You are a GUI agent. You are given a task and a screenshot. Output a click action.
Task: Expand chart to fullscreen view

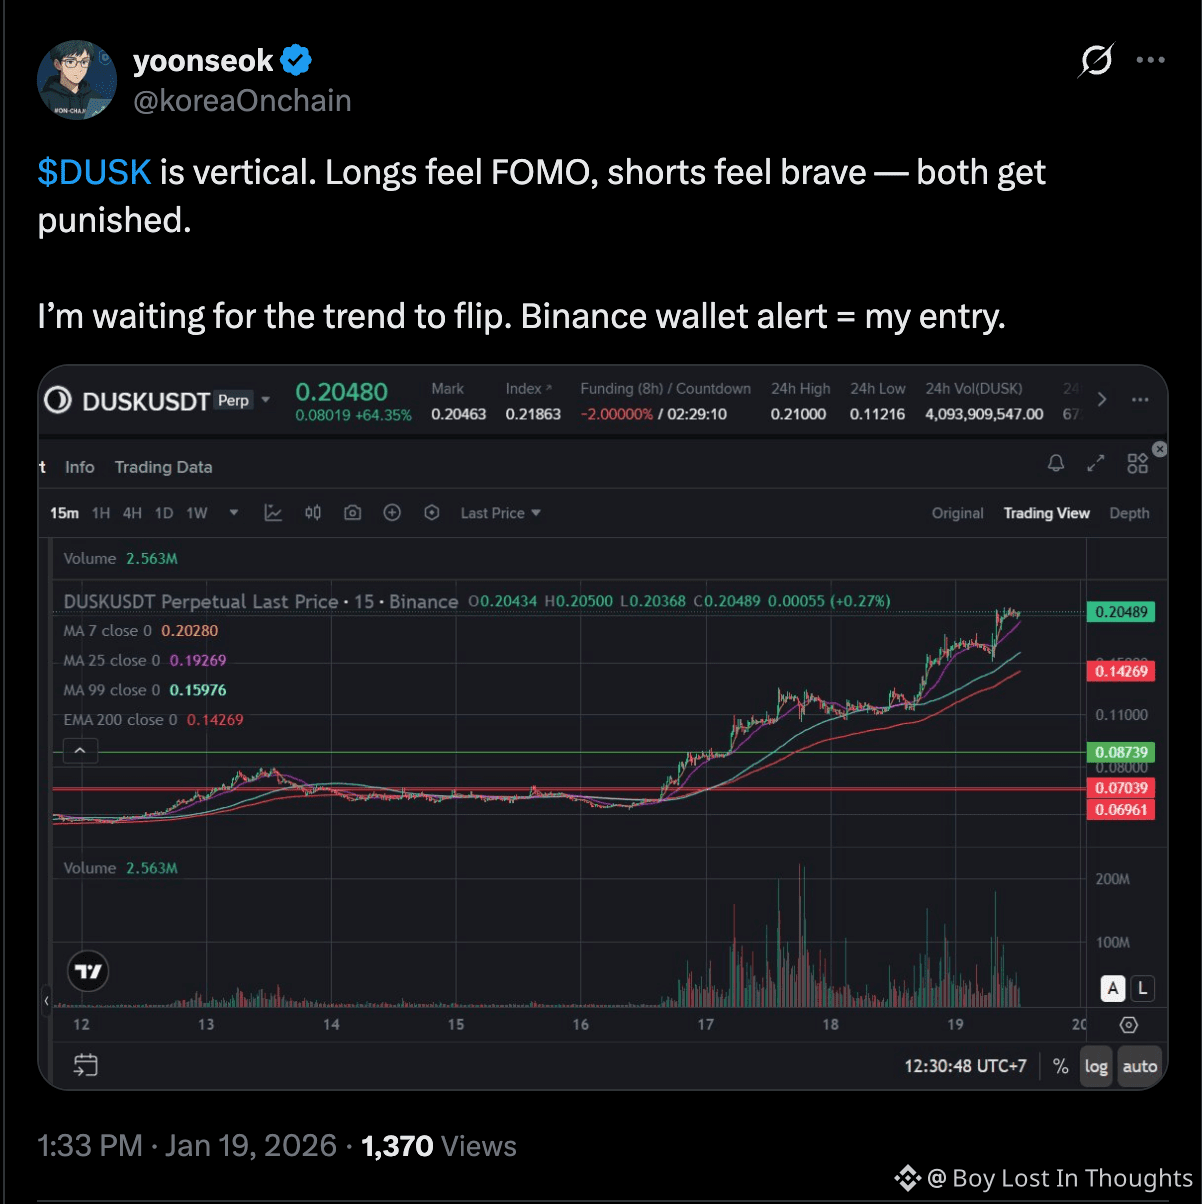1096,463
